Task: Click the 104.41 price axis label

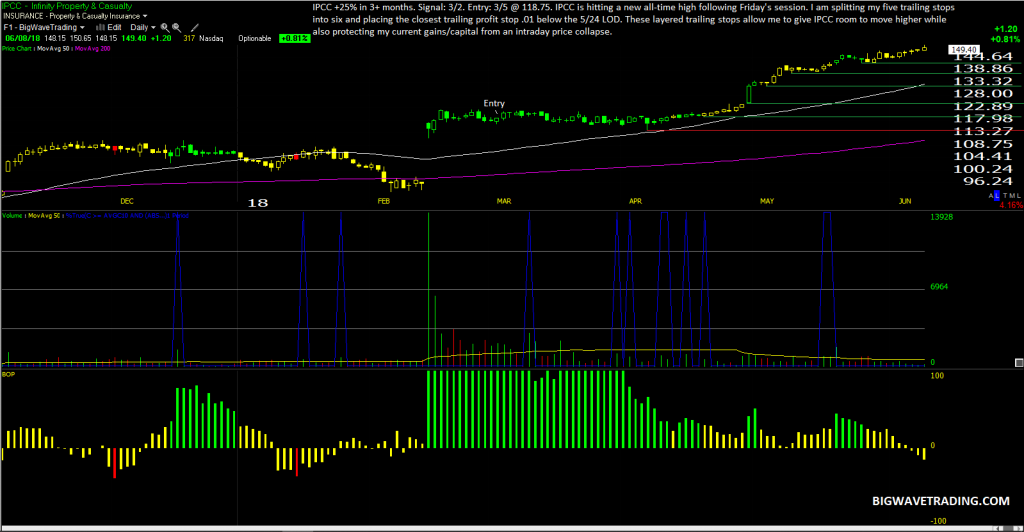Action: (983, 156)
